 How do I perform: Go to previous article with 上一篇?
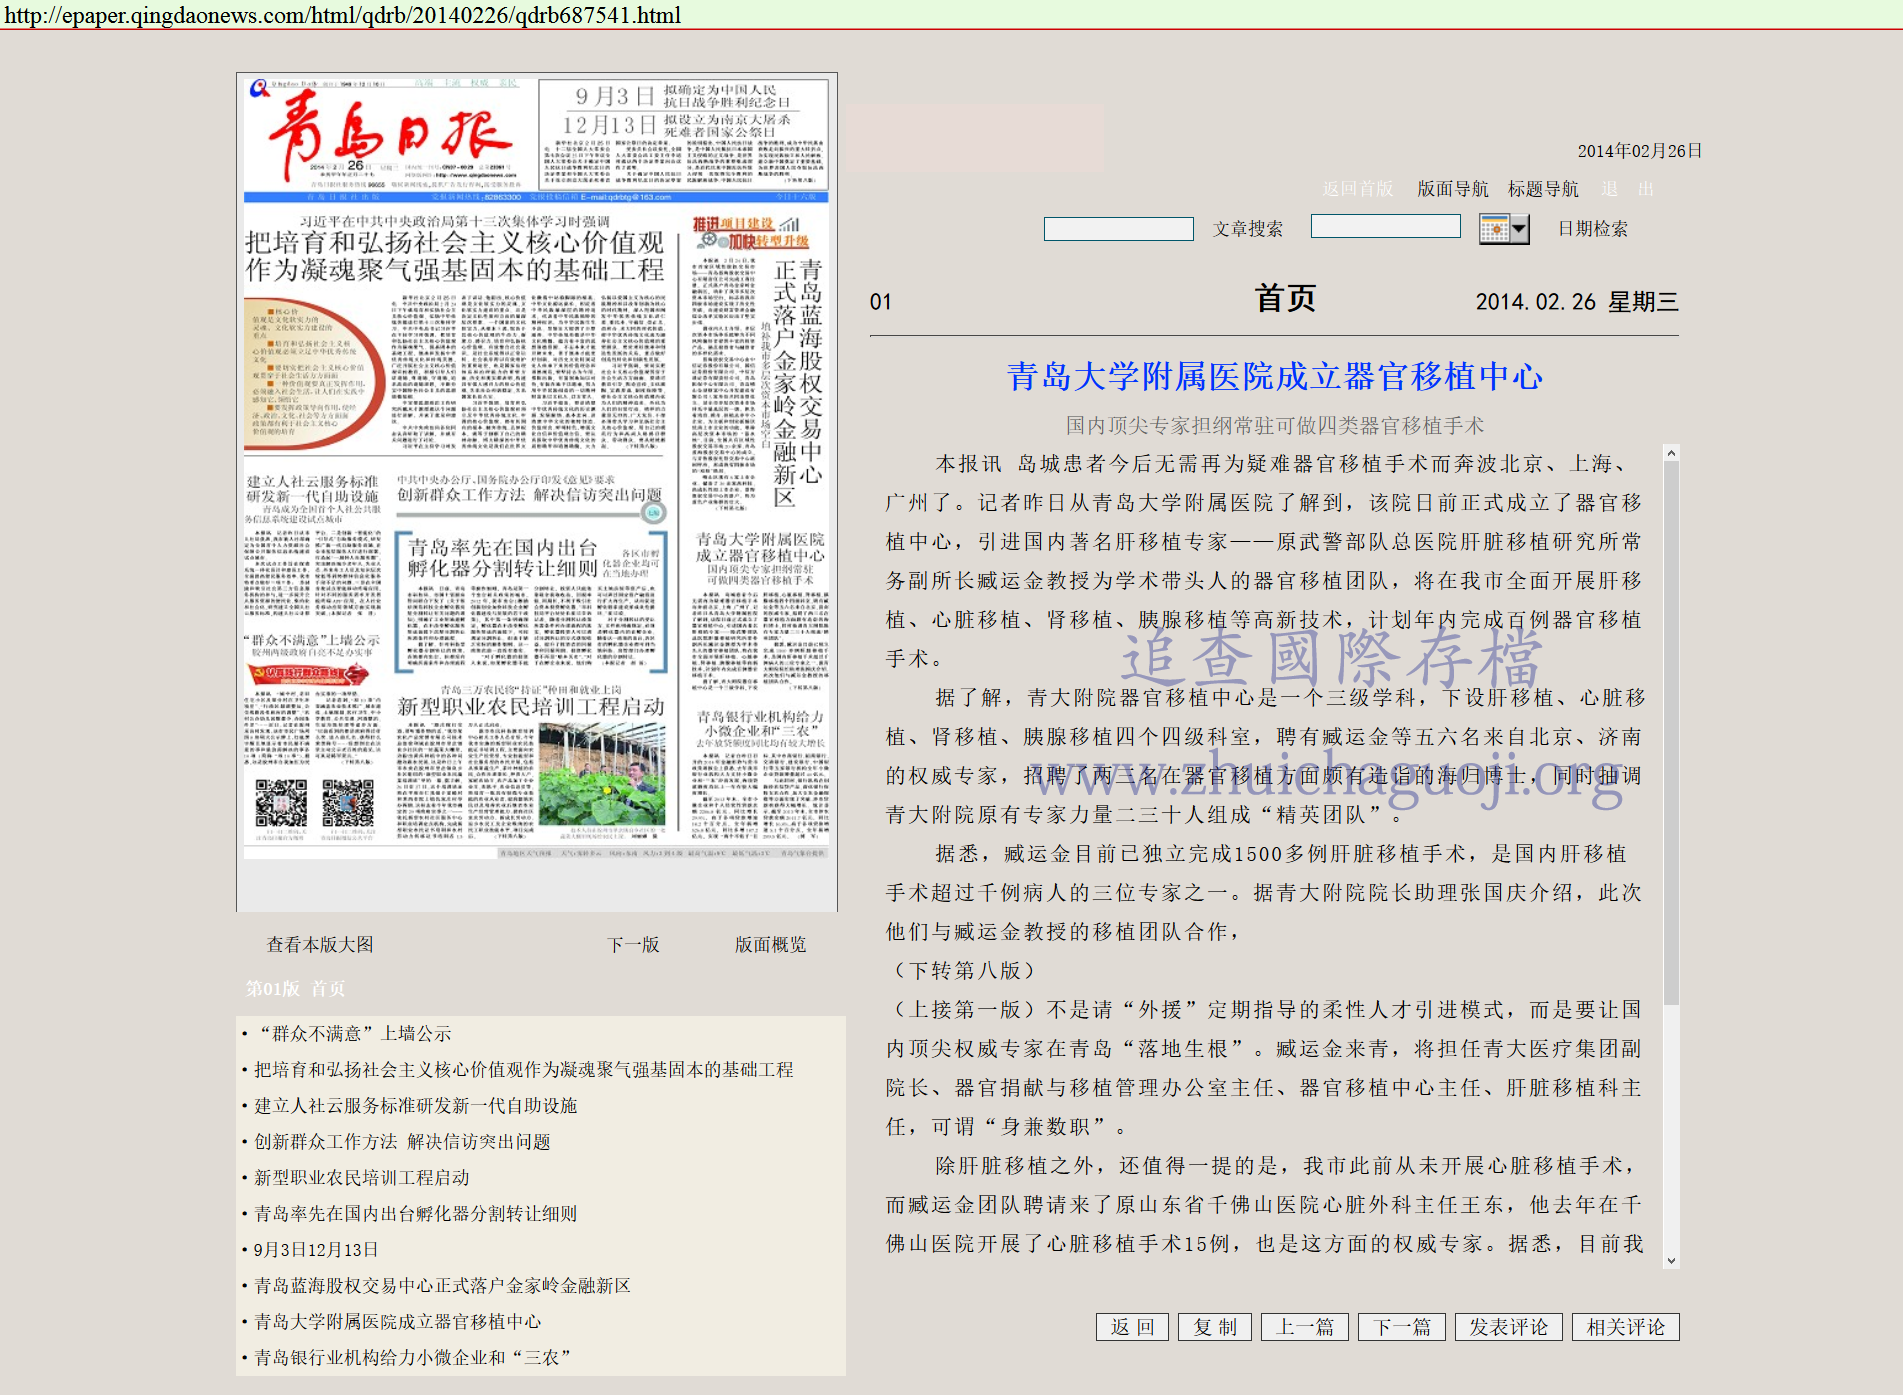1304,1327
